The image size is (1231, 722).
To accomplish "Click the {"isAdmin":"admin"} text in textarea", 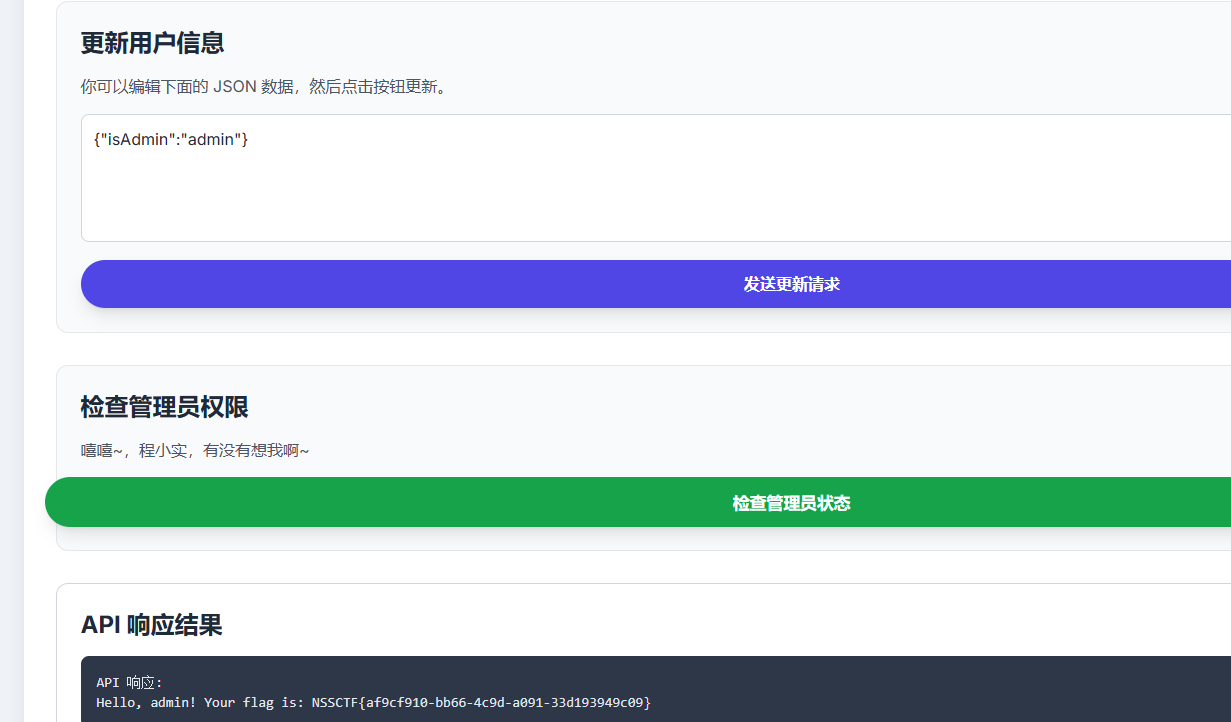I will pyautogui.click(x=170, y=139).
